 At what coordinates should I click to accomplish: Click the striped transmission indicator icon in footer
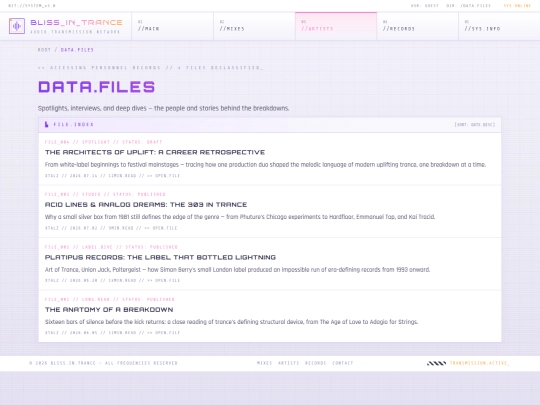click(x=436, y=363)
